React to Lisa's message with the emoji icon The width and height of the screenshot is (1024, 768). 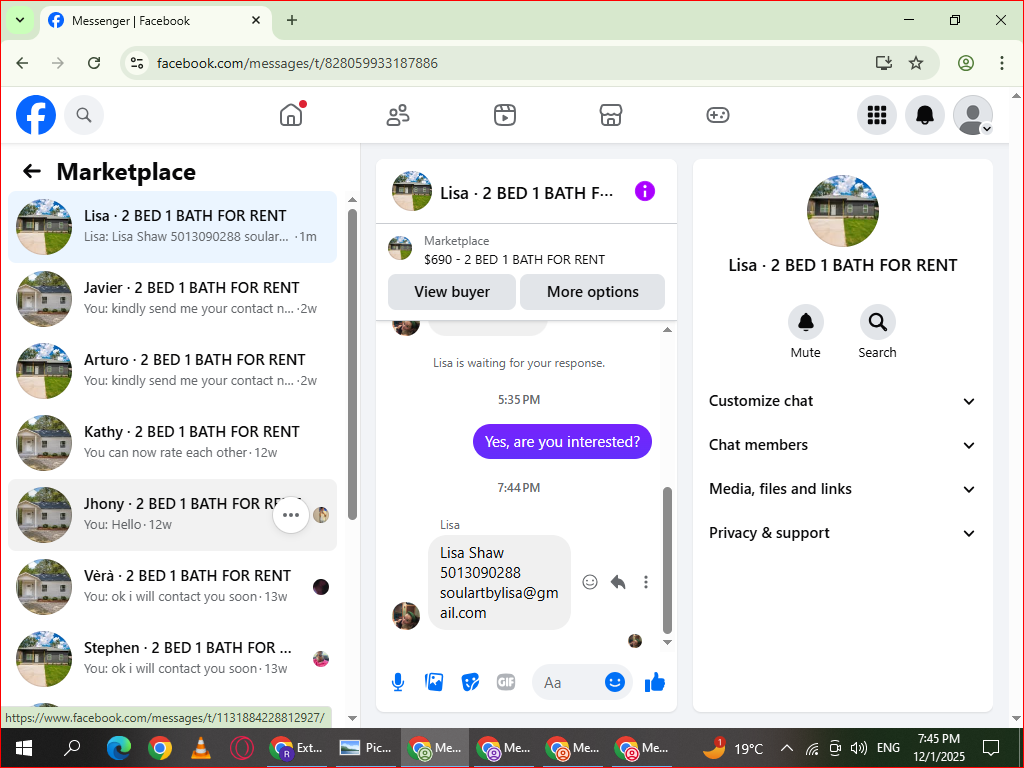[x=590, y=582]
